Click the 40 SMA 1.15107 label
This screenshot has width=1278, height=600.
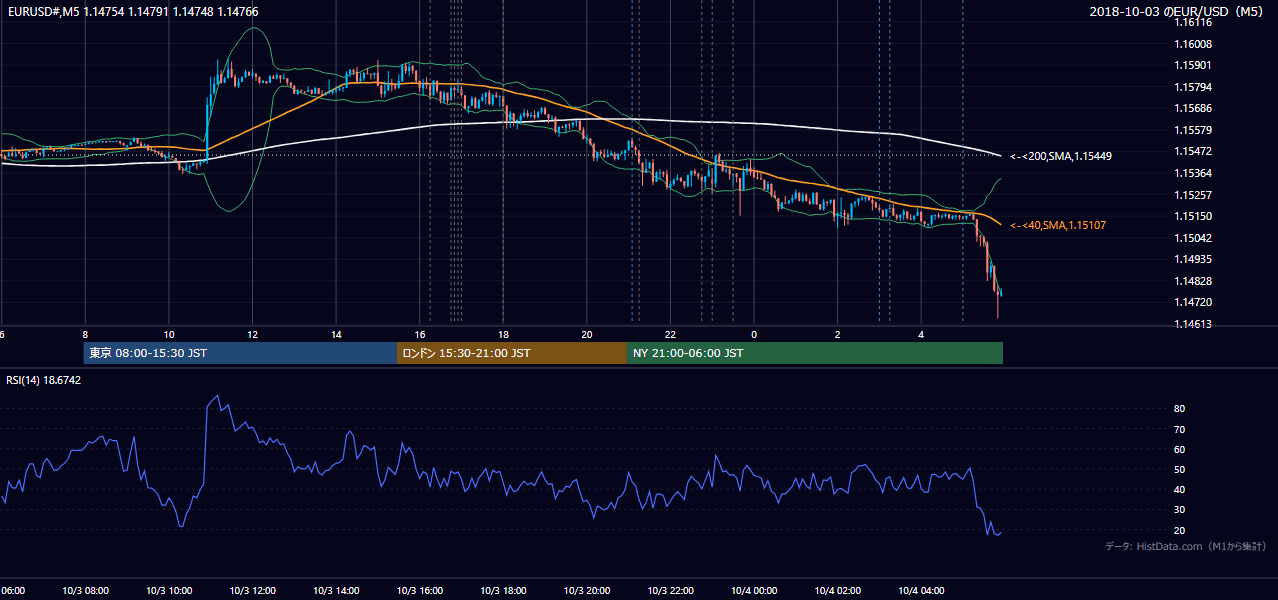1058,226
